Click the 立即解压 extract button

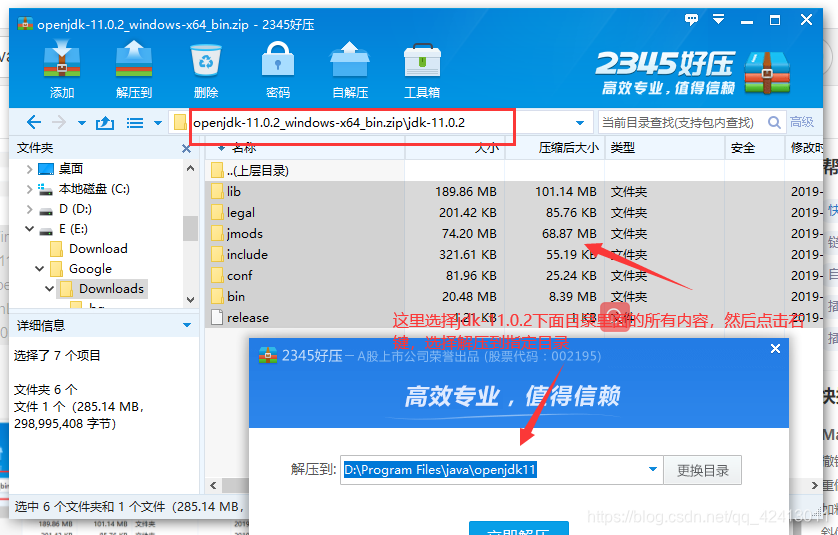pos(518,529)
